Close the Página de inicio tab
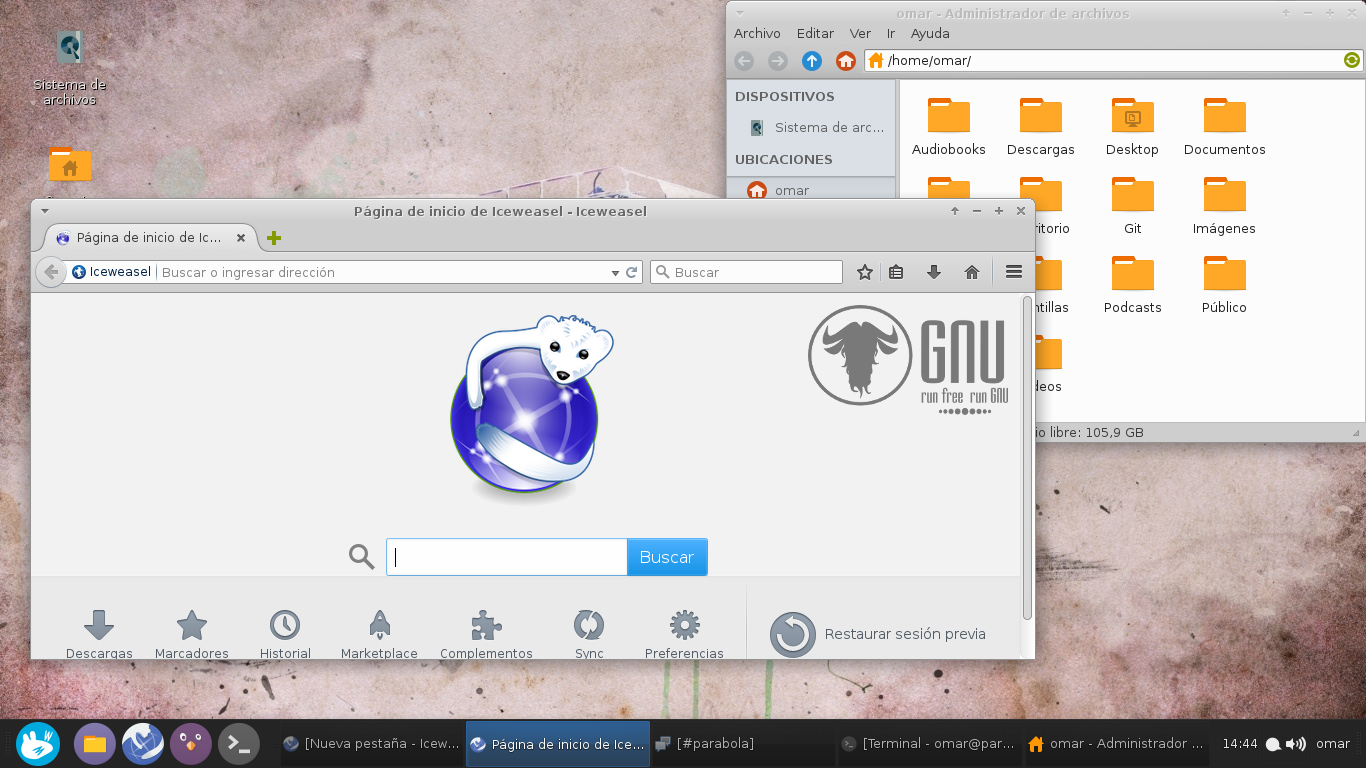 coord(241,238)
